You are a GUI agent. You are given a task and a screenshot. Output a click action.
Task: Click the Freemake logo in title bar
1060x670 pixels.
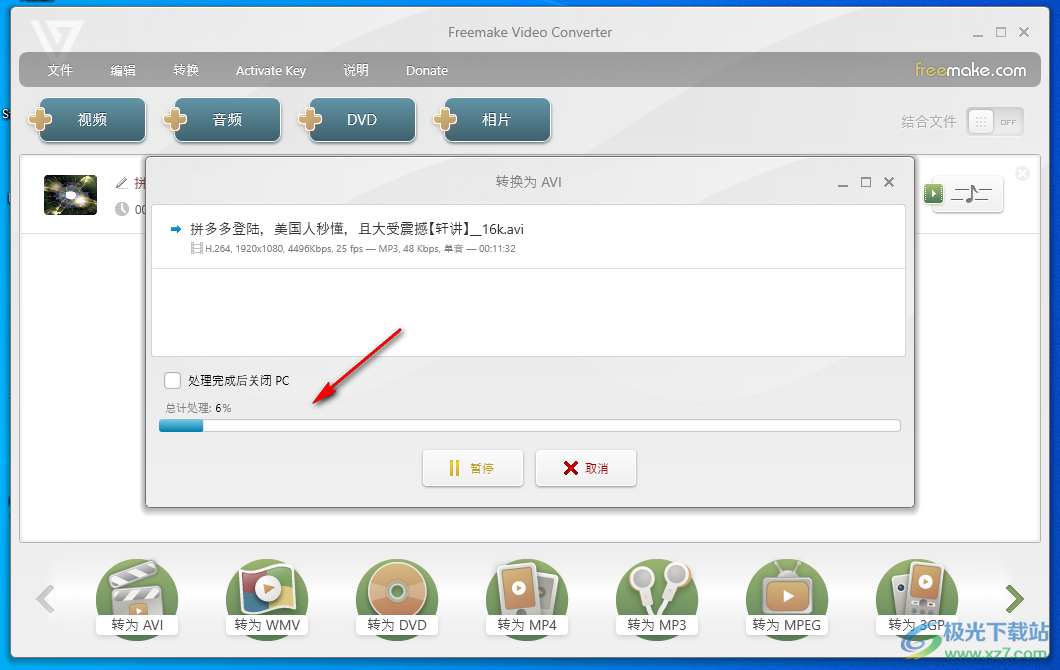tap(57, 38)
